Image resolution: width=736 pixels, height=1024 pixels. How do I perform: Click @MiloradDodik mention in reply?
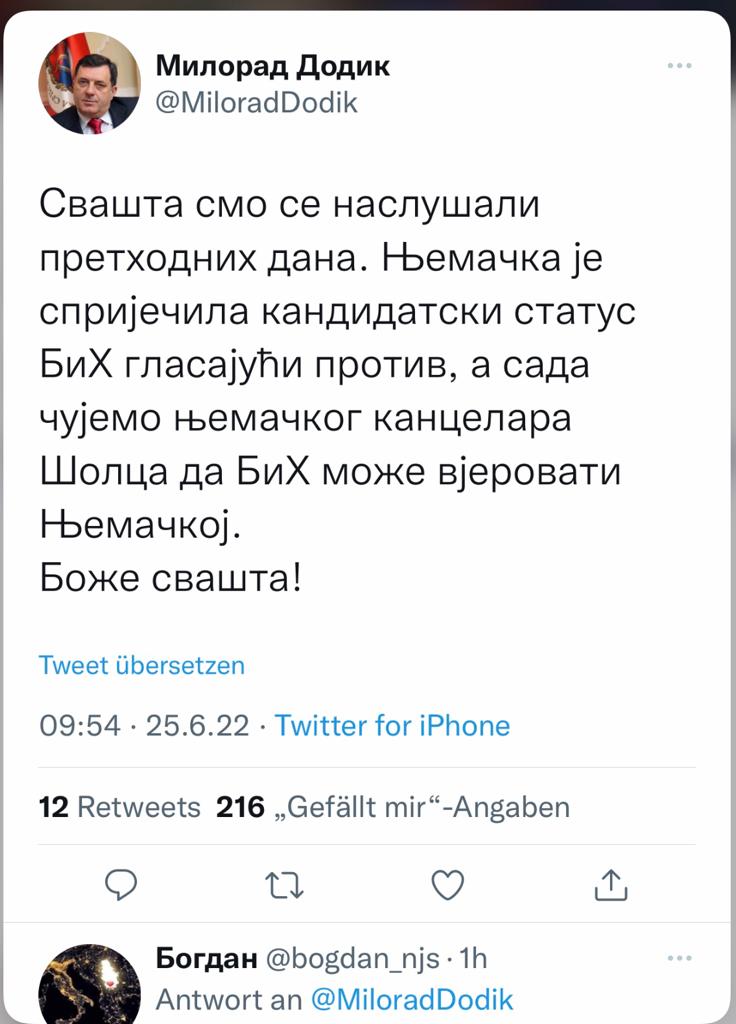(412, 998)
